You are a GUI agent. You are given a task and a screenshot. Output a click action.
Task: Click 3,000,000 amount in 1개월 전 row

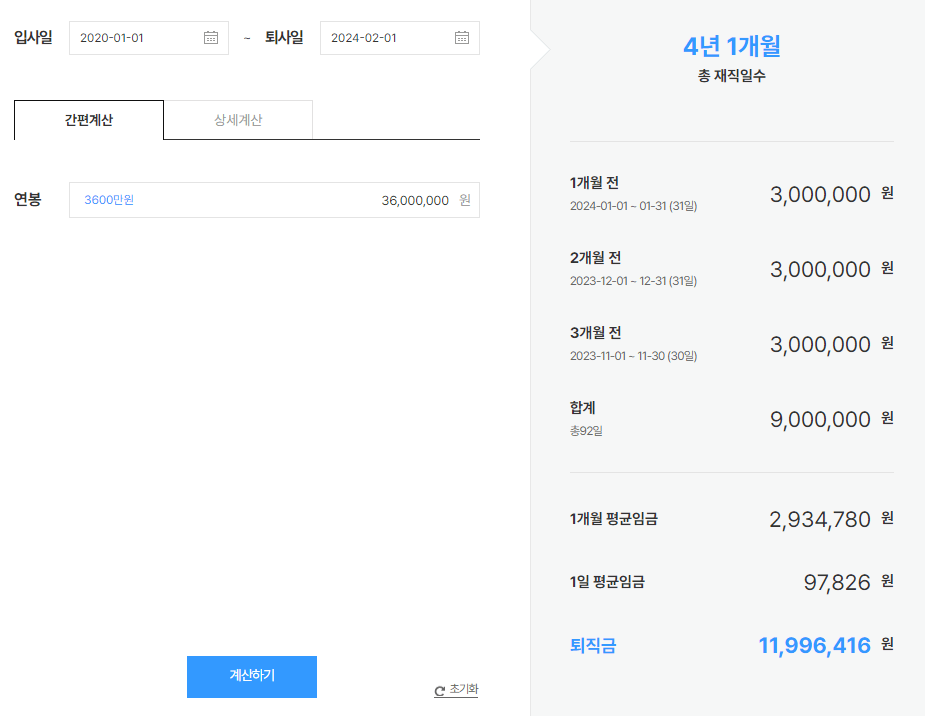pos(820,194)
